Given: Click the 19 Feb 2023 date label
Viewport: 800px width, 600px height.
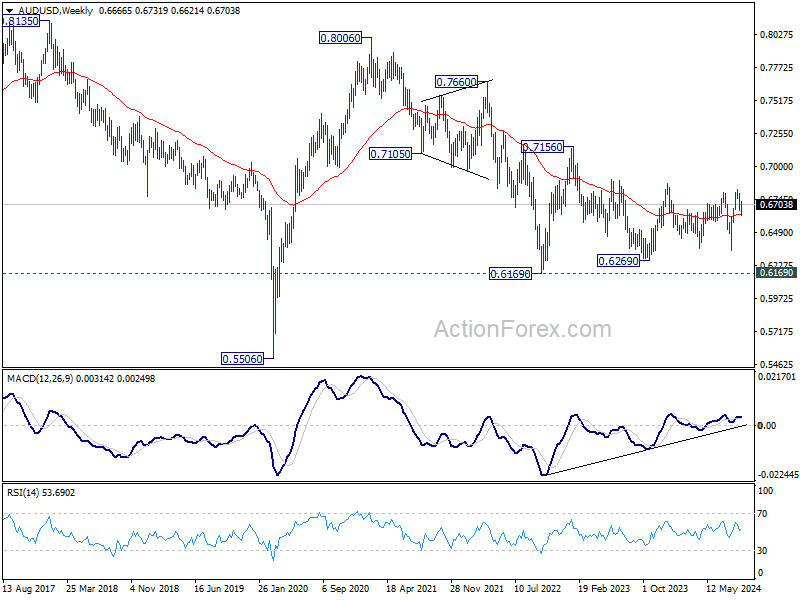Looking at the screenshot, I should pyautogui.click(x=604, y=588).
